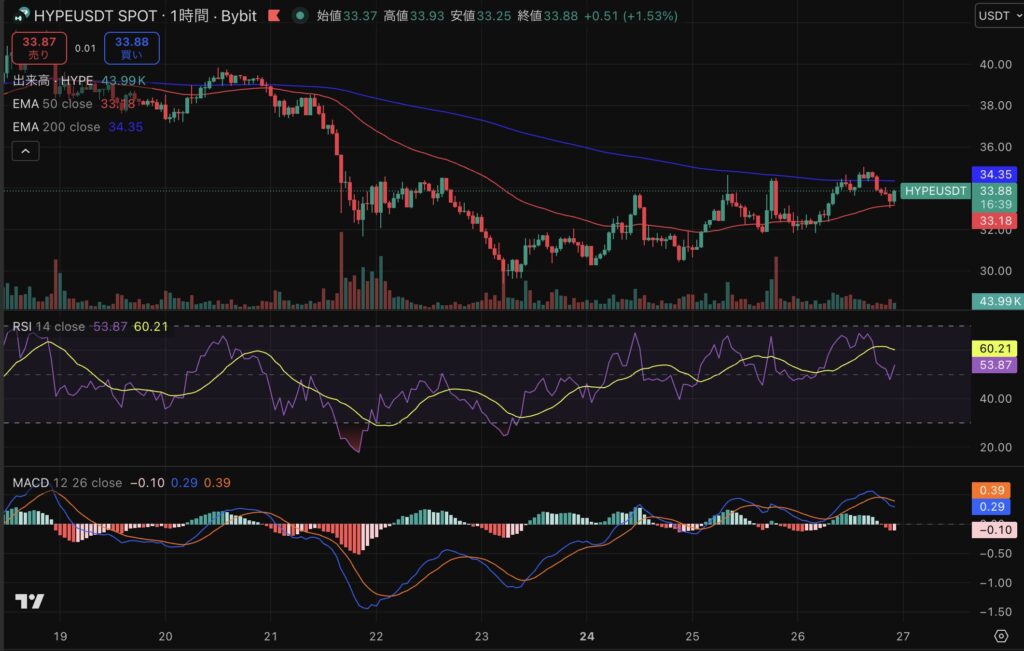
Task: Select the EMA 200 close indicator legend
Action: [x=56, y=127]
